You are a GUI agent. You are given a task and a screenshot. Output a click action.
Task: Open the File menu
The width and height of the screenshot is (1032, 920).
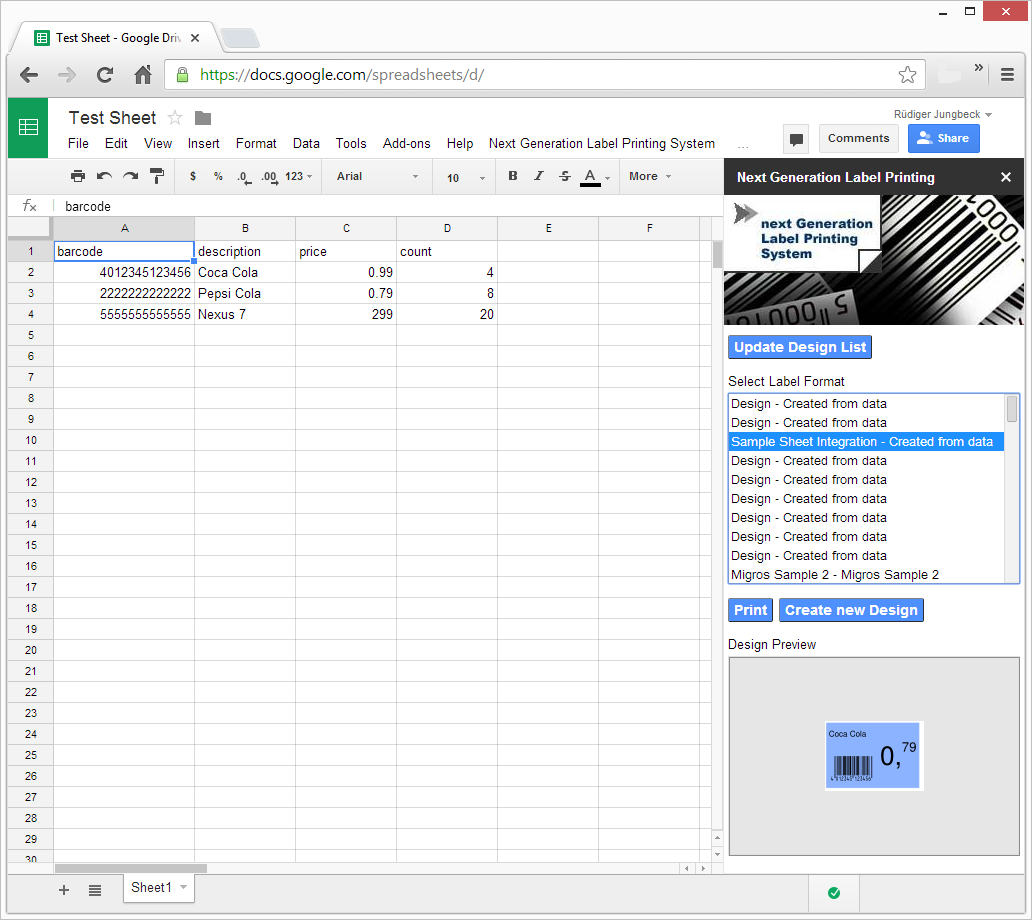tap(78, 143)
